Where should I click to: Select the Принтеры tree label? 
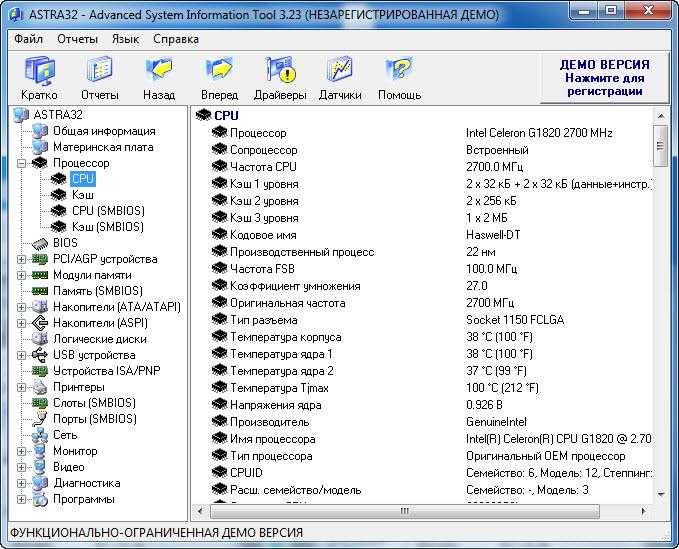pyautogui.click(x=79, y=387)
